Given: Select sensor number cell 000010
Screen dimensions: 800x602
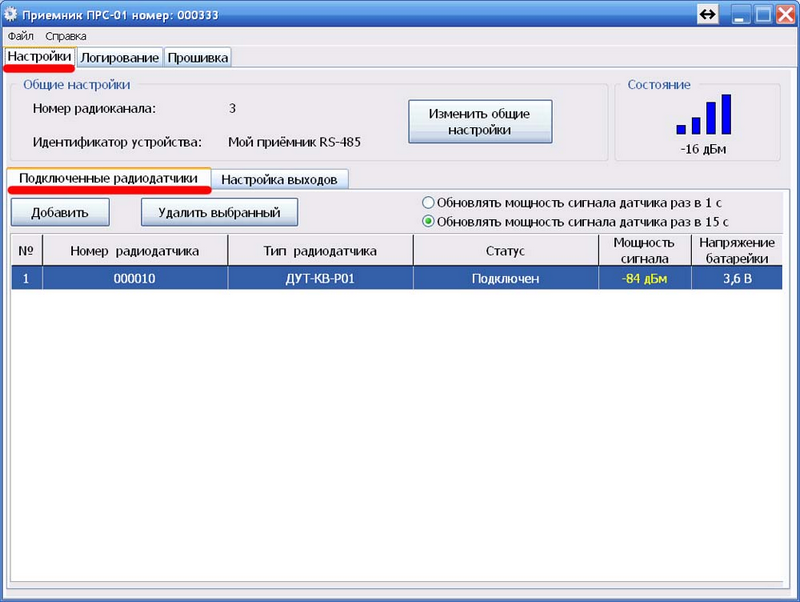Looking at the screenshot, I should click(135, 279).
